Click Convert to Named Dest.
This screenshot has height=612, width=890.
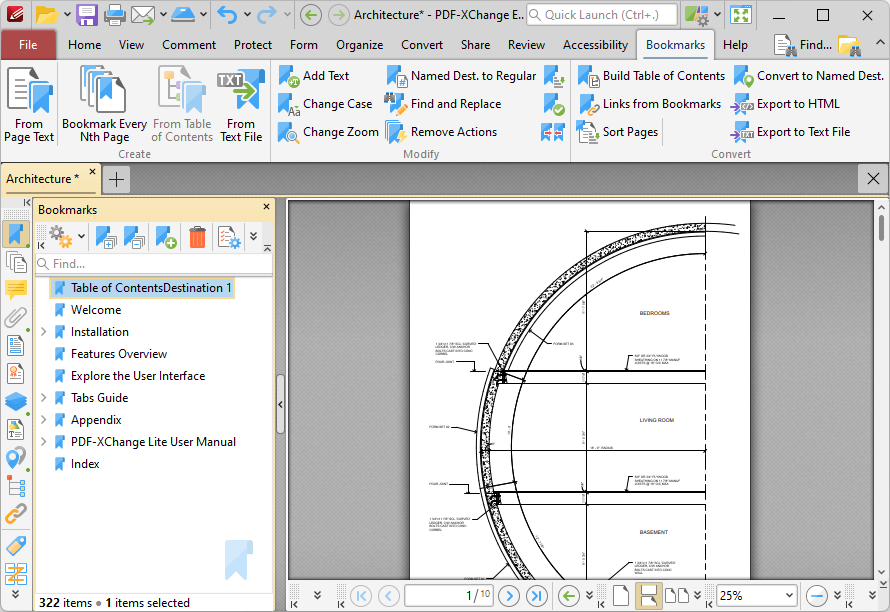point(809,76)
